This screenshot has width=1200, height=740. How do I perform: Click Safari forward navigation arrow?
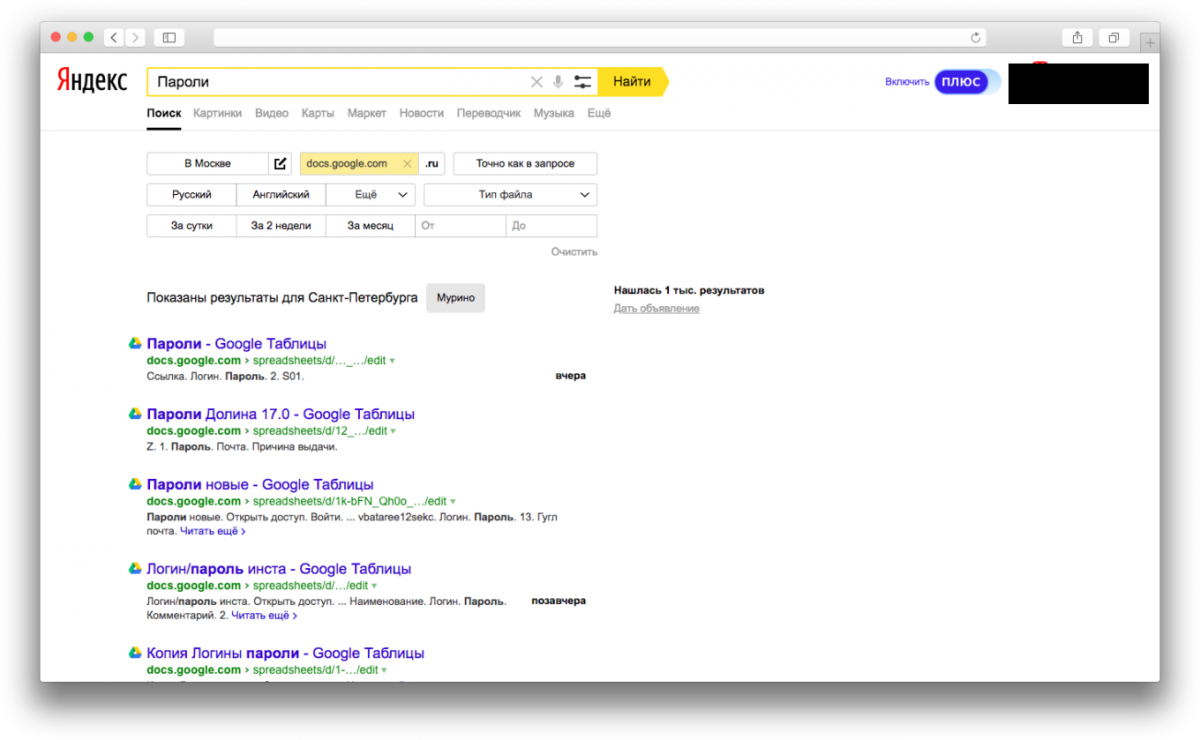point(135,37)
